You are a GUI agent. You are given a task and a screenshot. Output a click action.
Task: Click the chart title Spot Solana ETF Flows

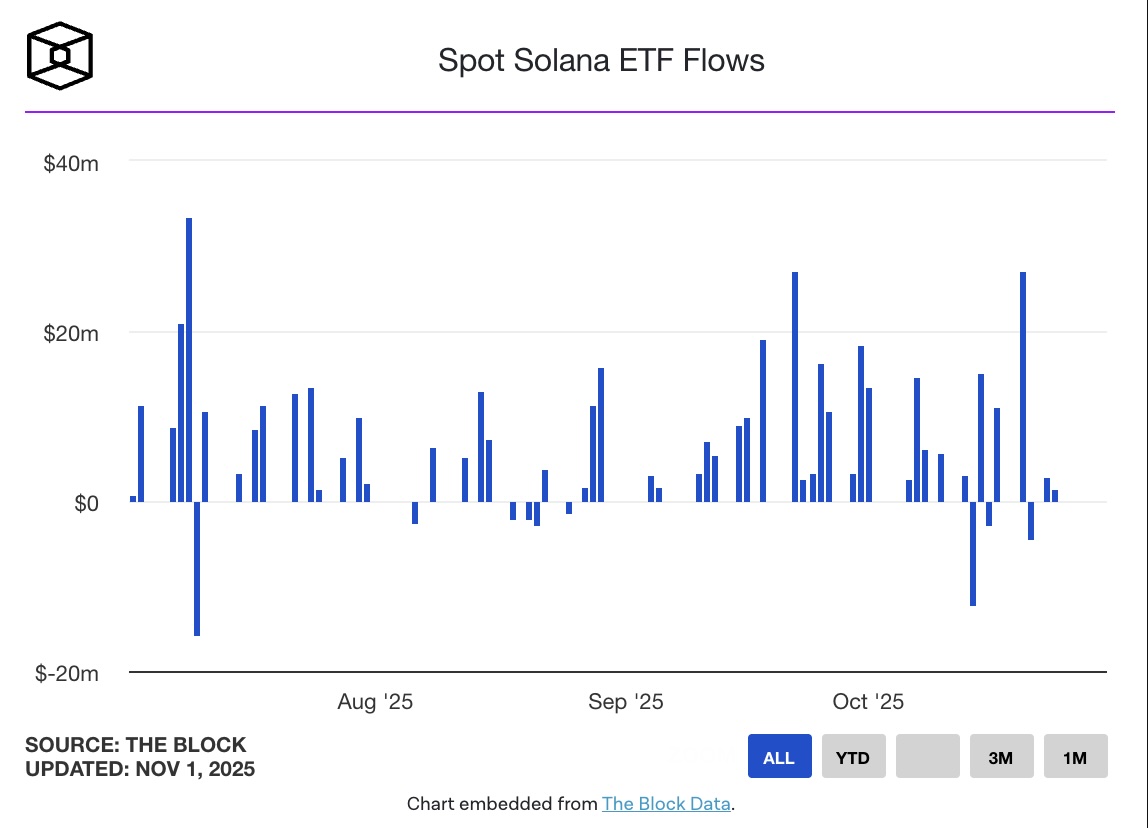(x=601, y=60)
